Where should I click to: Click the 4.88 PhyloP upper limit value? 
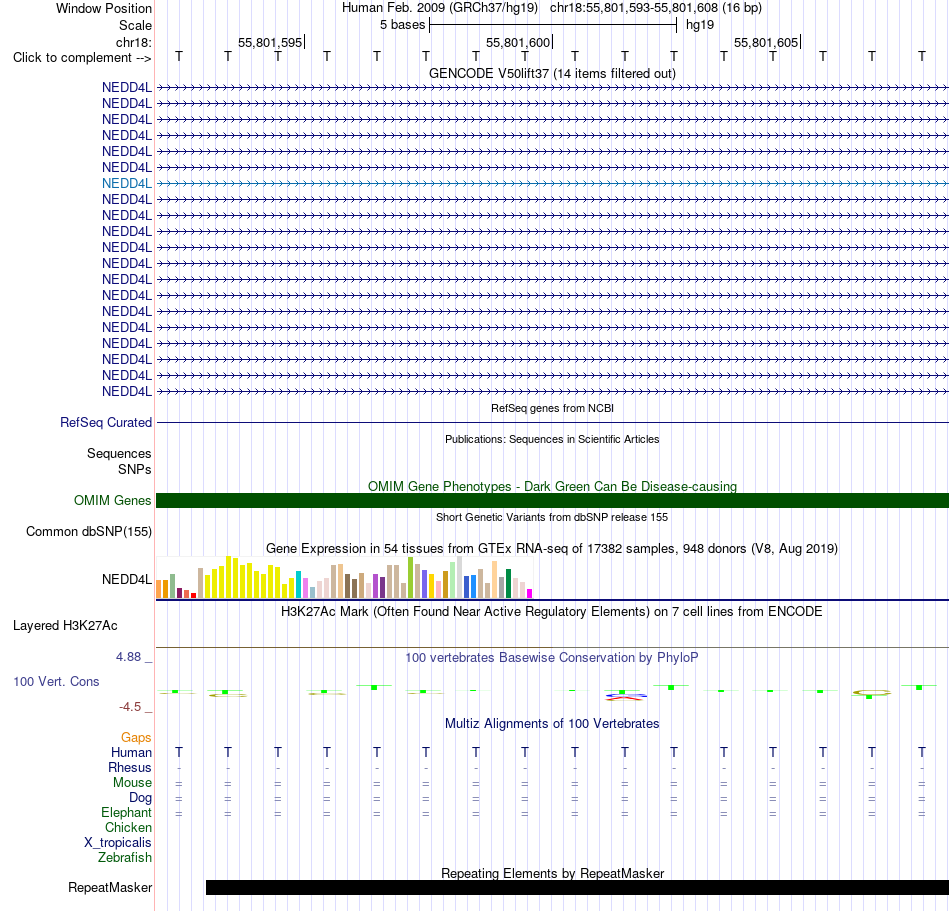[128, 657]
